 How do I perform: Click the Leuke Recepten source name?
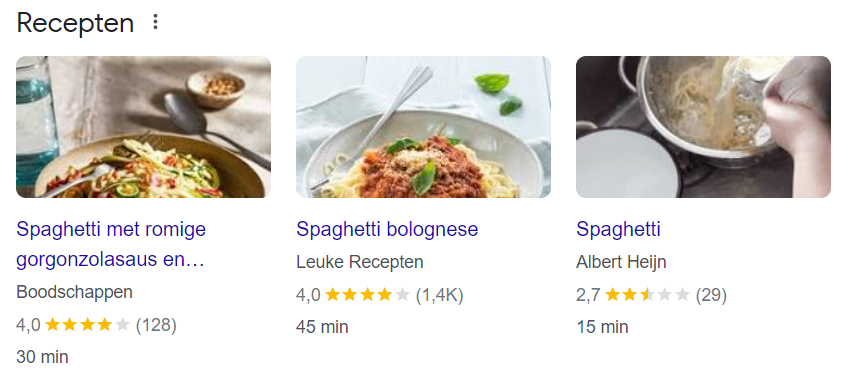(x=360, y=262)
